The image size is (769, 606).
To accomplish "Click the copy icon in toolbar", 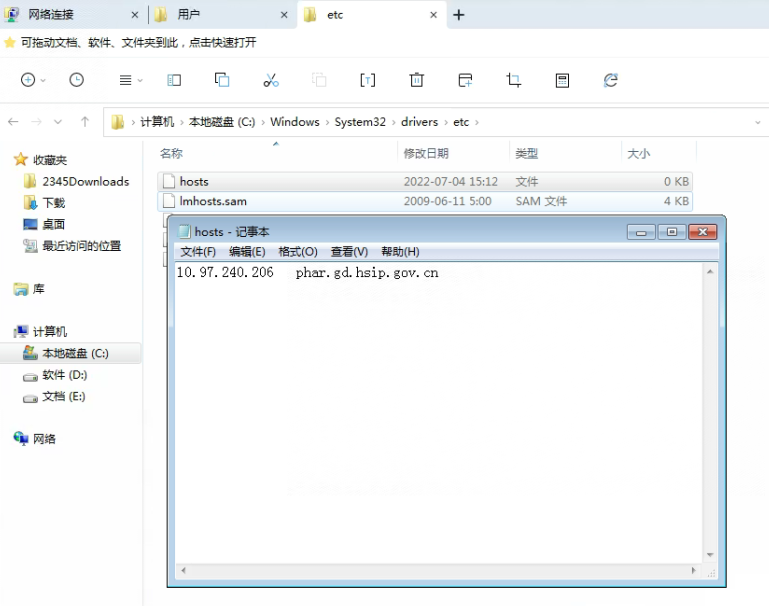I will [222, 80].
